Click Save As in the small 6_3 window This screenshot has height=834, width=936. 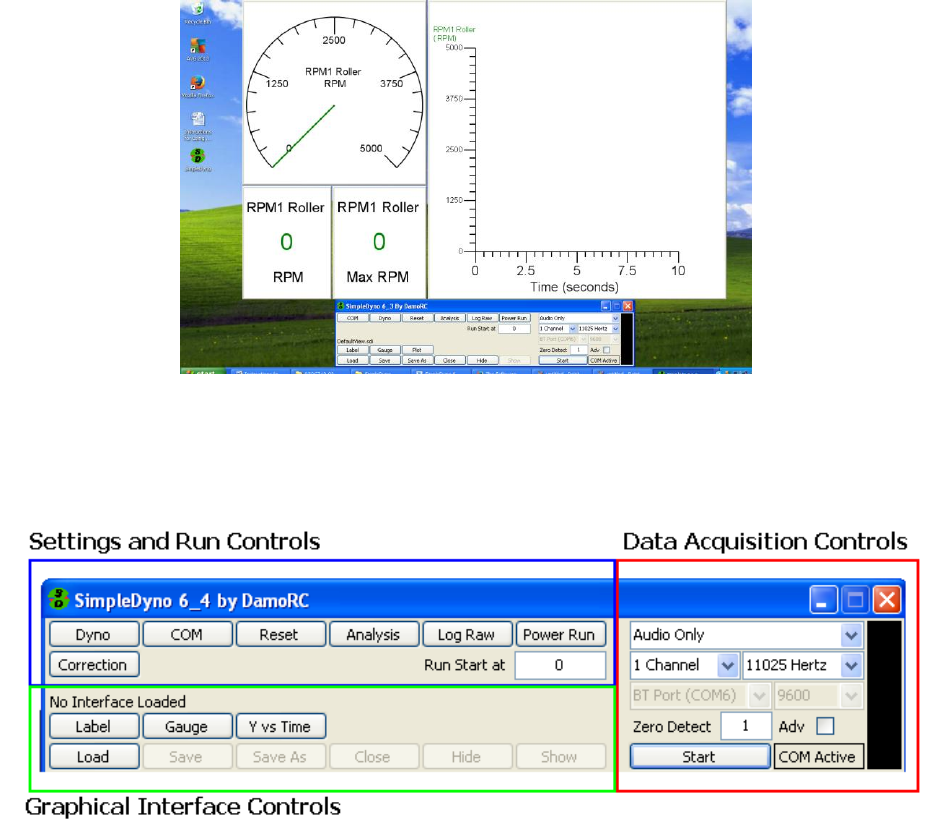tap(417, 361)
